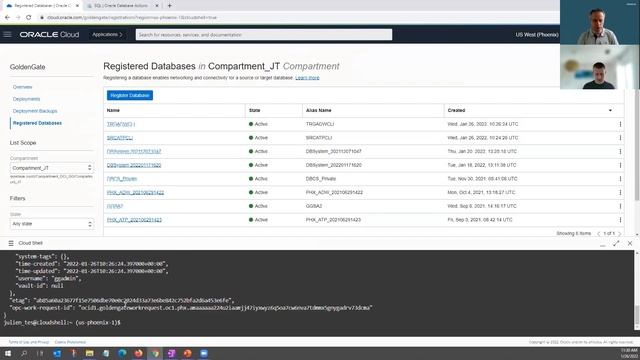Toggle the Created column sort arrow
The height and width of the screenshot is (360, 640).
610,110
